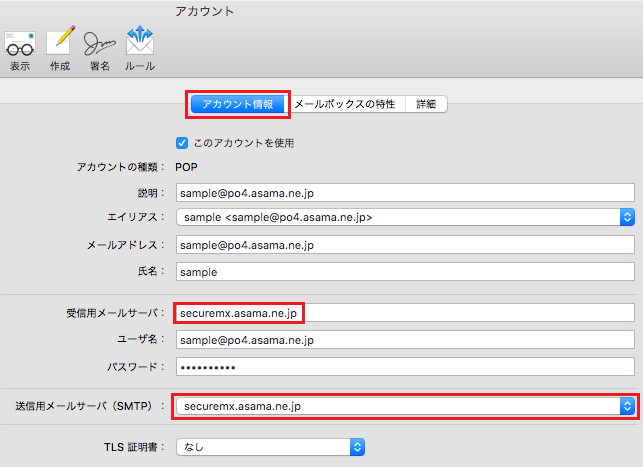The height and width of the screenshot is (467, 643).
Task: Open the 作成 (Composing) pencil icon
Action: pyautogui.click(x=60, y=50)
